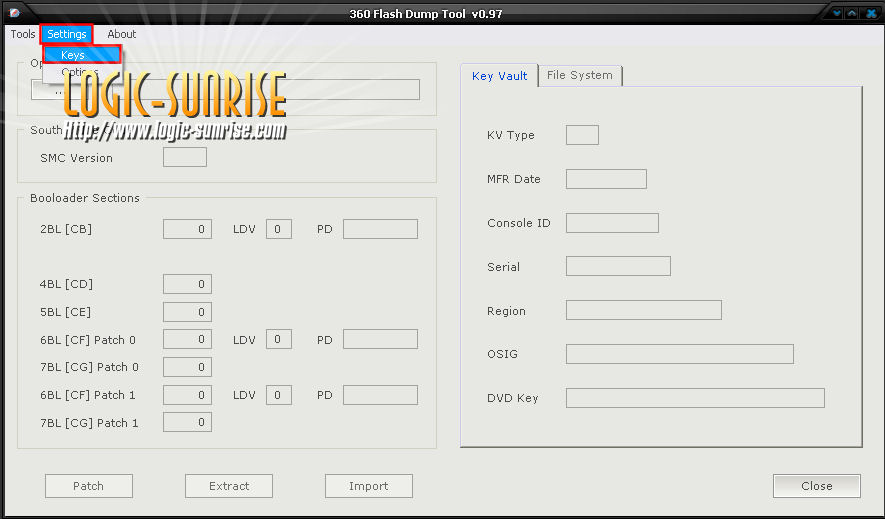The image size is (885, 519).
Task: Click the 4BL [CD] value field
Action: [x=187, y=284]
